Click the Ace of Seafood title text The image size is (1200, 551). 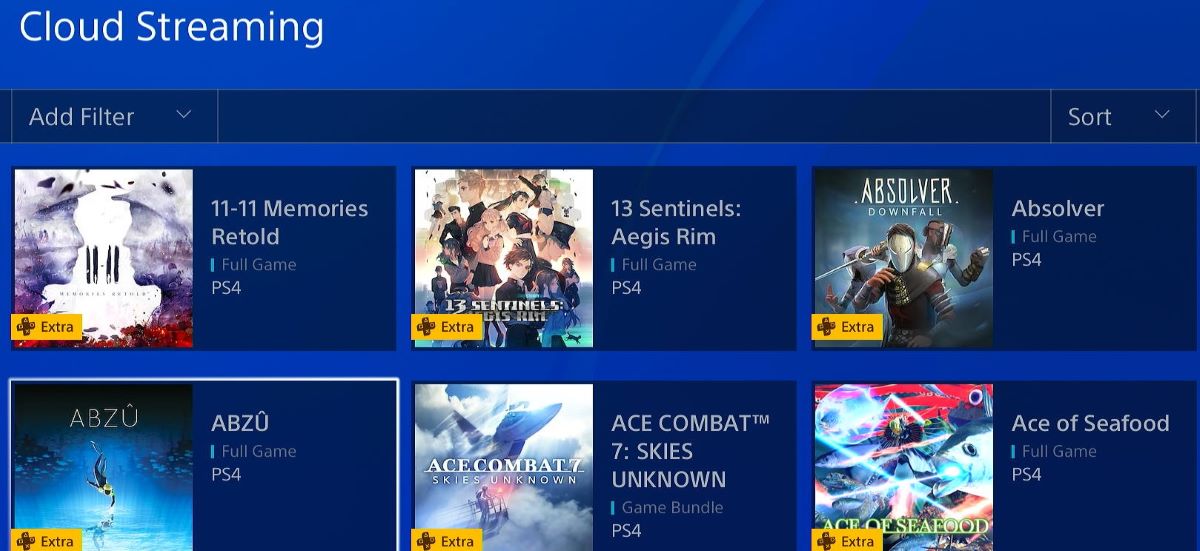click(x=1090, y=423)
